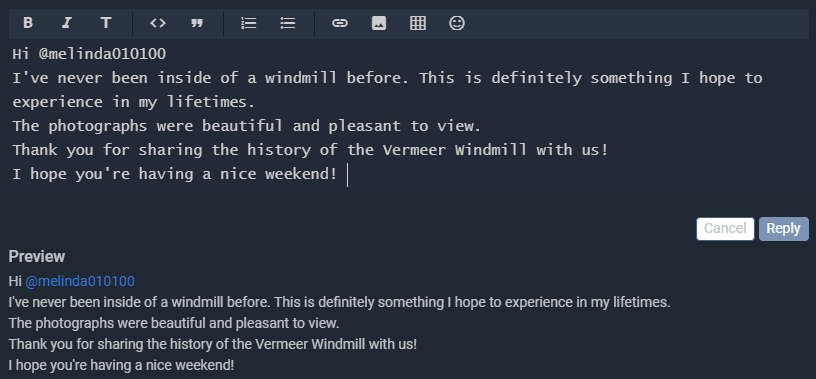Add a blockquote using the quotation marks icon
816x379 pixels.
point(197,23)
